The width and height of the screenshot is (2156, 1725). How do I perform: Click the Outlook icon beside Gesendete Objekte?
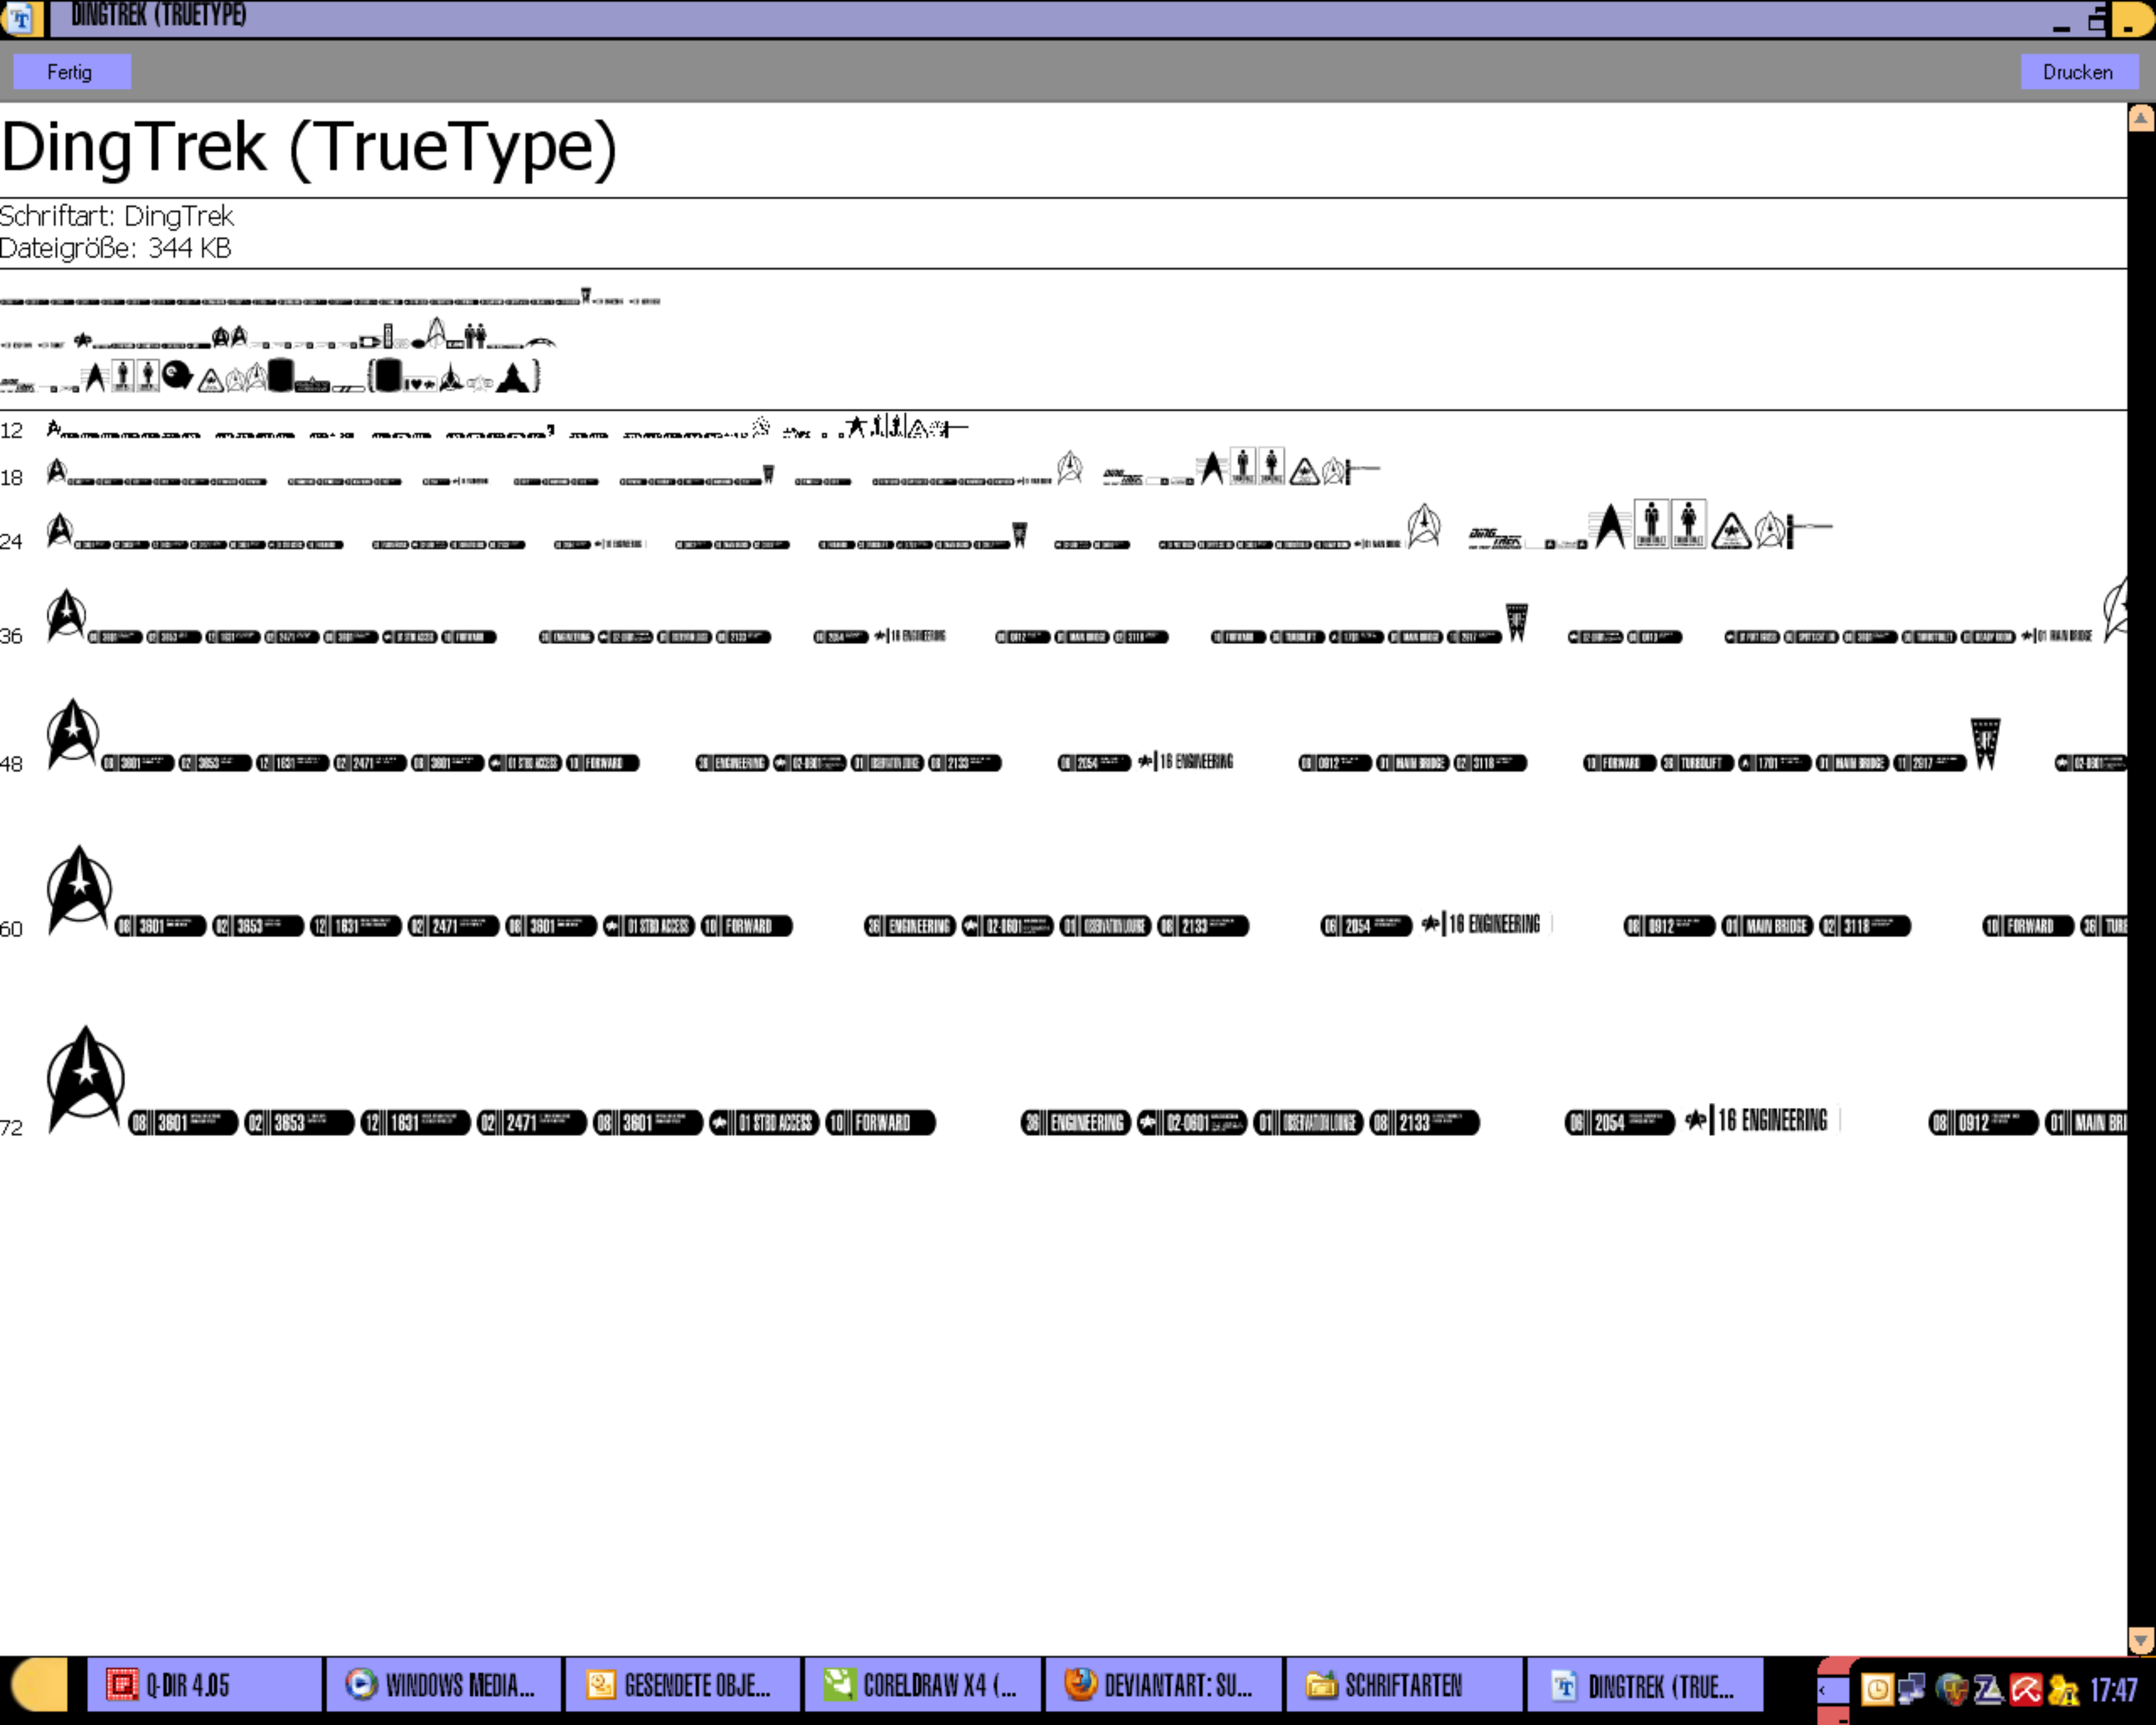tap(601, 1685)
